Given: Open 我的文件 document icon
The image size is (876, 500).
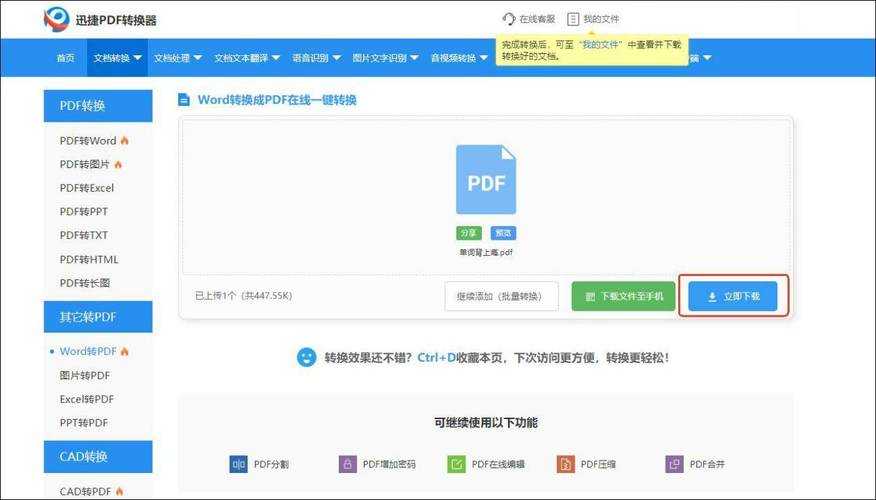Looking at the screenshot, I should pyautogui.click(x=573, y=19).
